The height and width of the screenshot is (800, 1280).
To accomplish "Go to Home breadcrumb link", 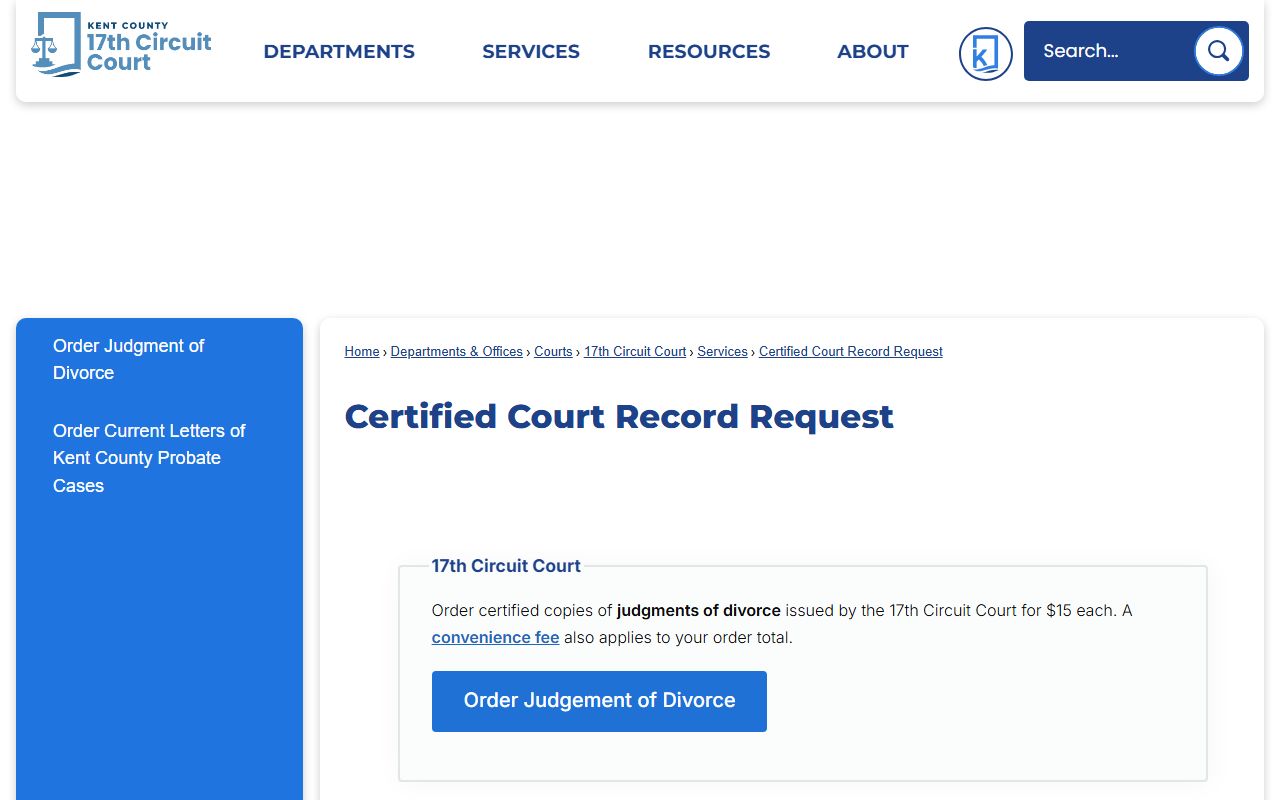I will click(362, 352).
